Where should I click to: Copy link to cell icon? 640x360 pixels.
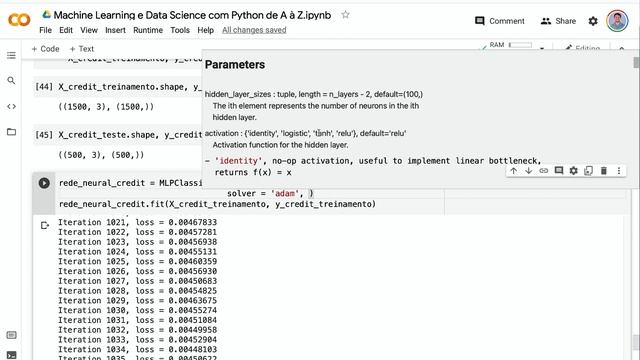point(544,171)
